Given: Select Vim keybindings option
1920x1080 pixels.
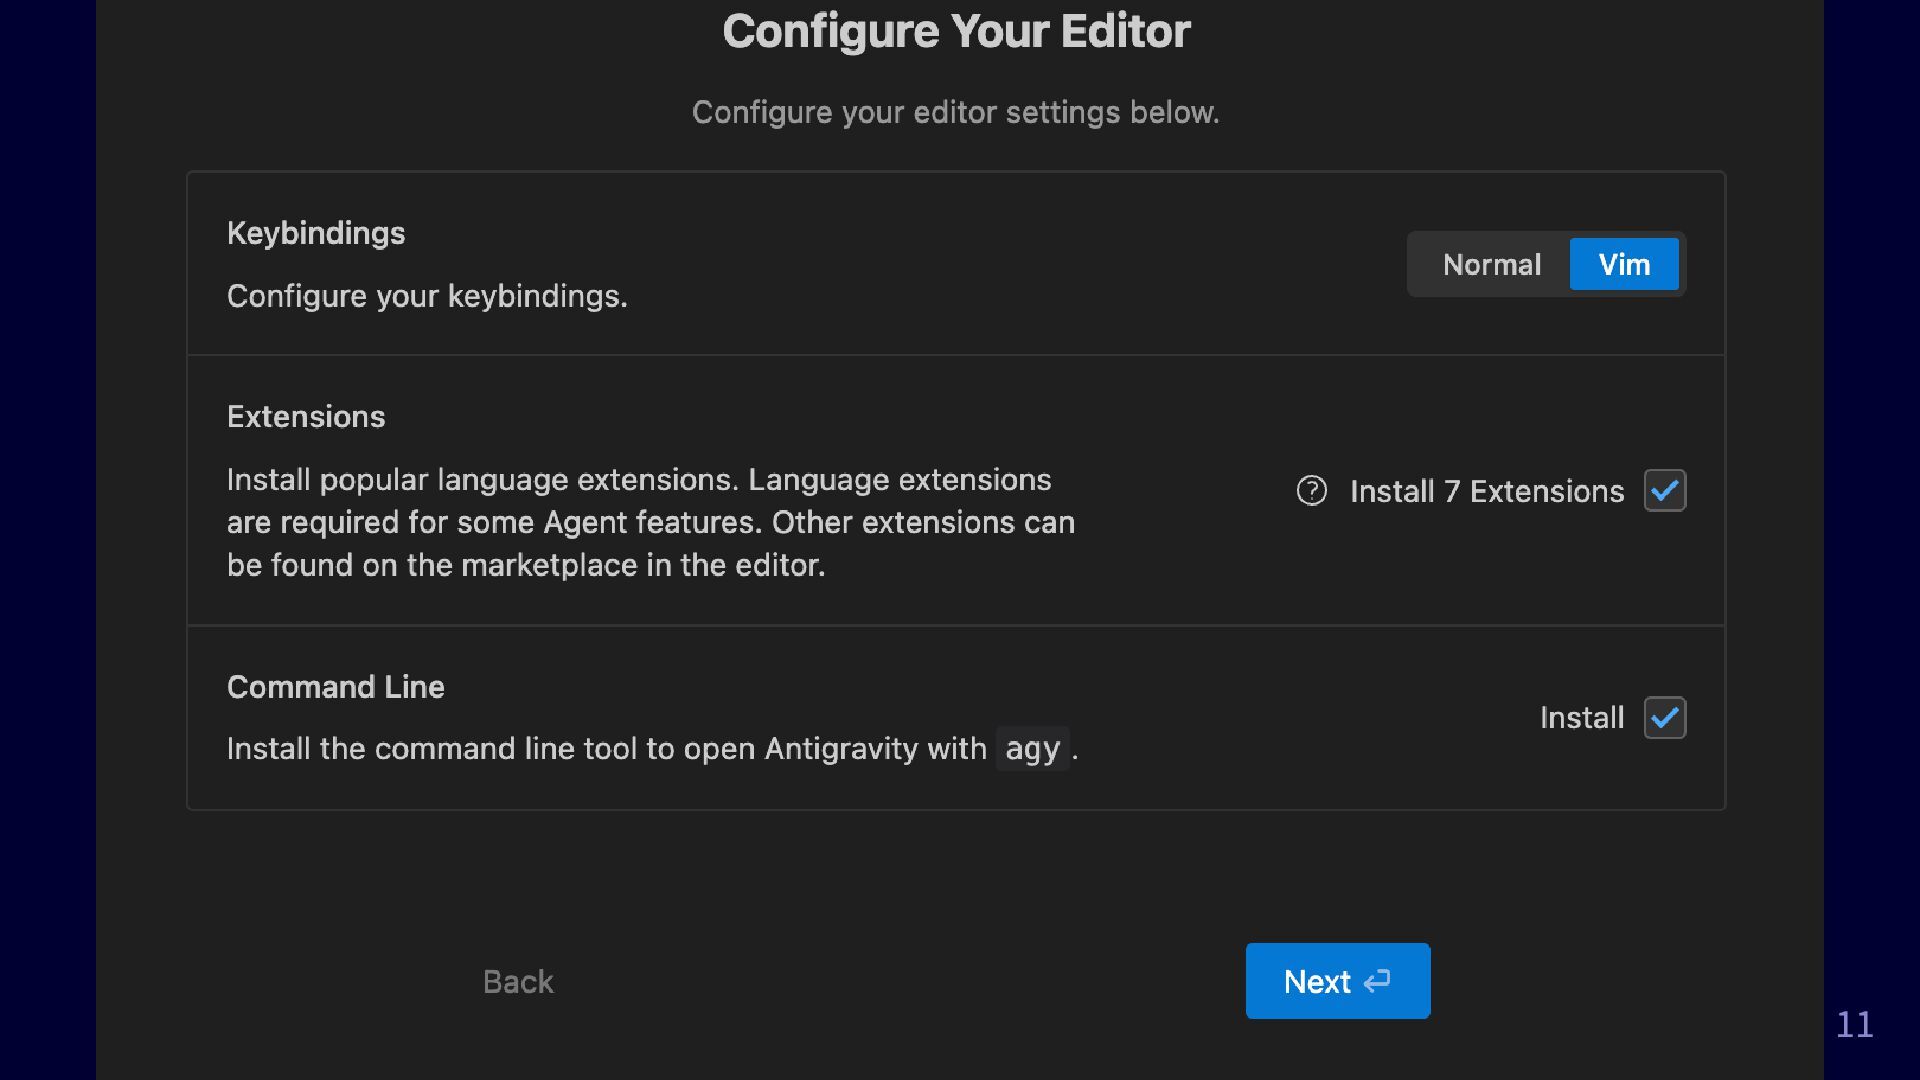Looking at the screenshot, I should click(1623, 264).
